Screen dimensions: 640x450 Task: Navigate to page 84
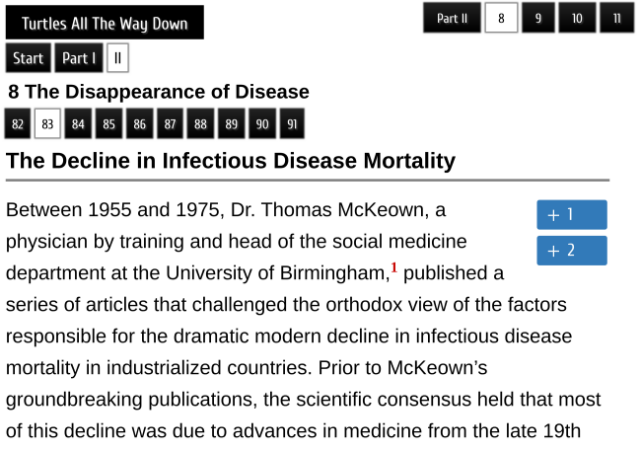click(78, 124)
